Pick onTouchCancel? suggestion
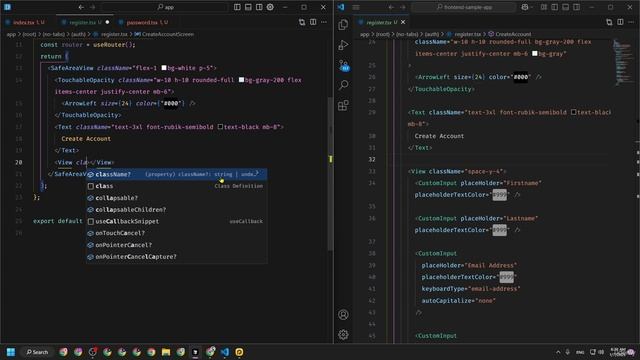640x360 pixels. 177,233
